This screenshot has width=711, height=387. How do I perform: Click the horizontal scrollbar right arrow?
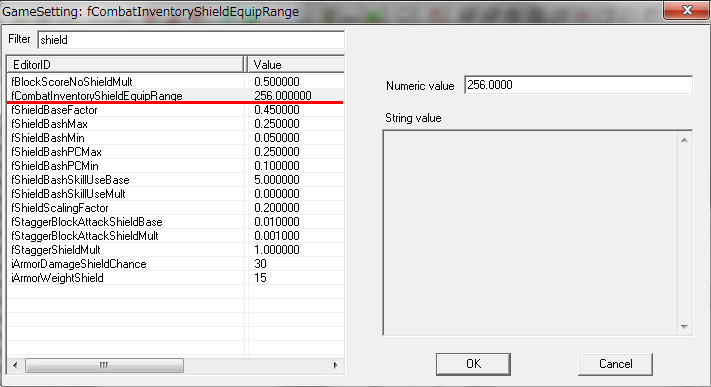tap(336, 365)
